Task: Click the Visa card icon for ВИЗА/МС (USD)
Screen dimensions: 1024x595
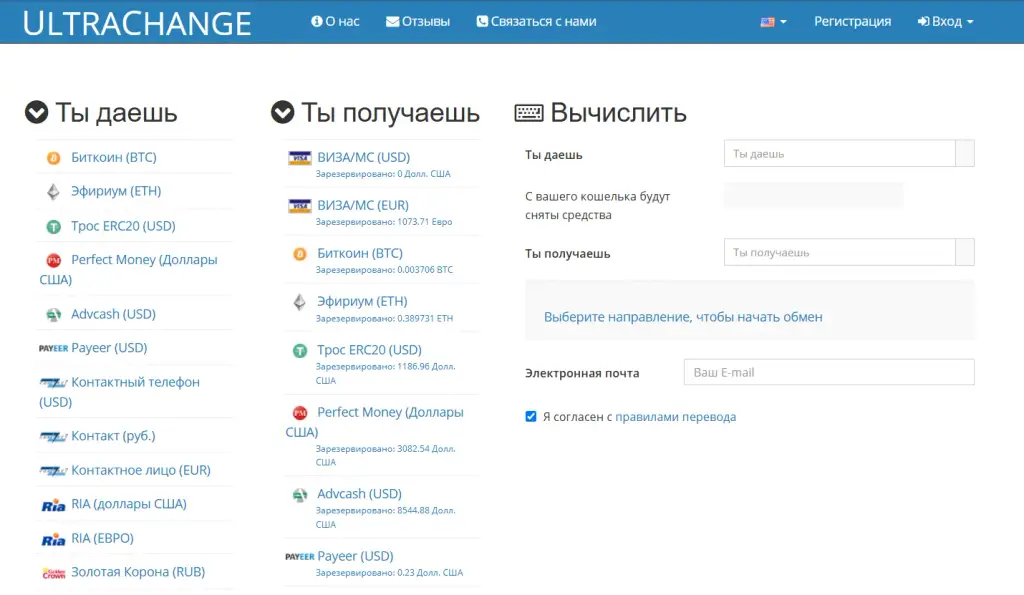Action: (300, 157)
